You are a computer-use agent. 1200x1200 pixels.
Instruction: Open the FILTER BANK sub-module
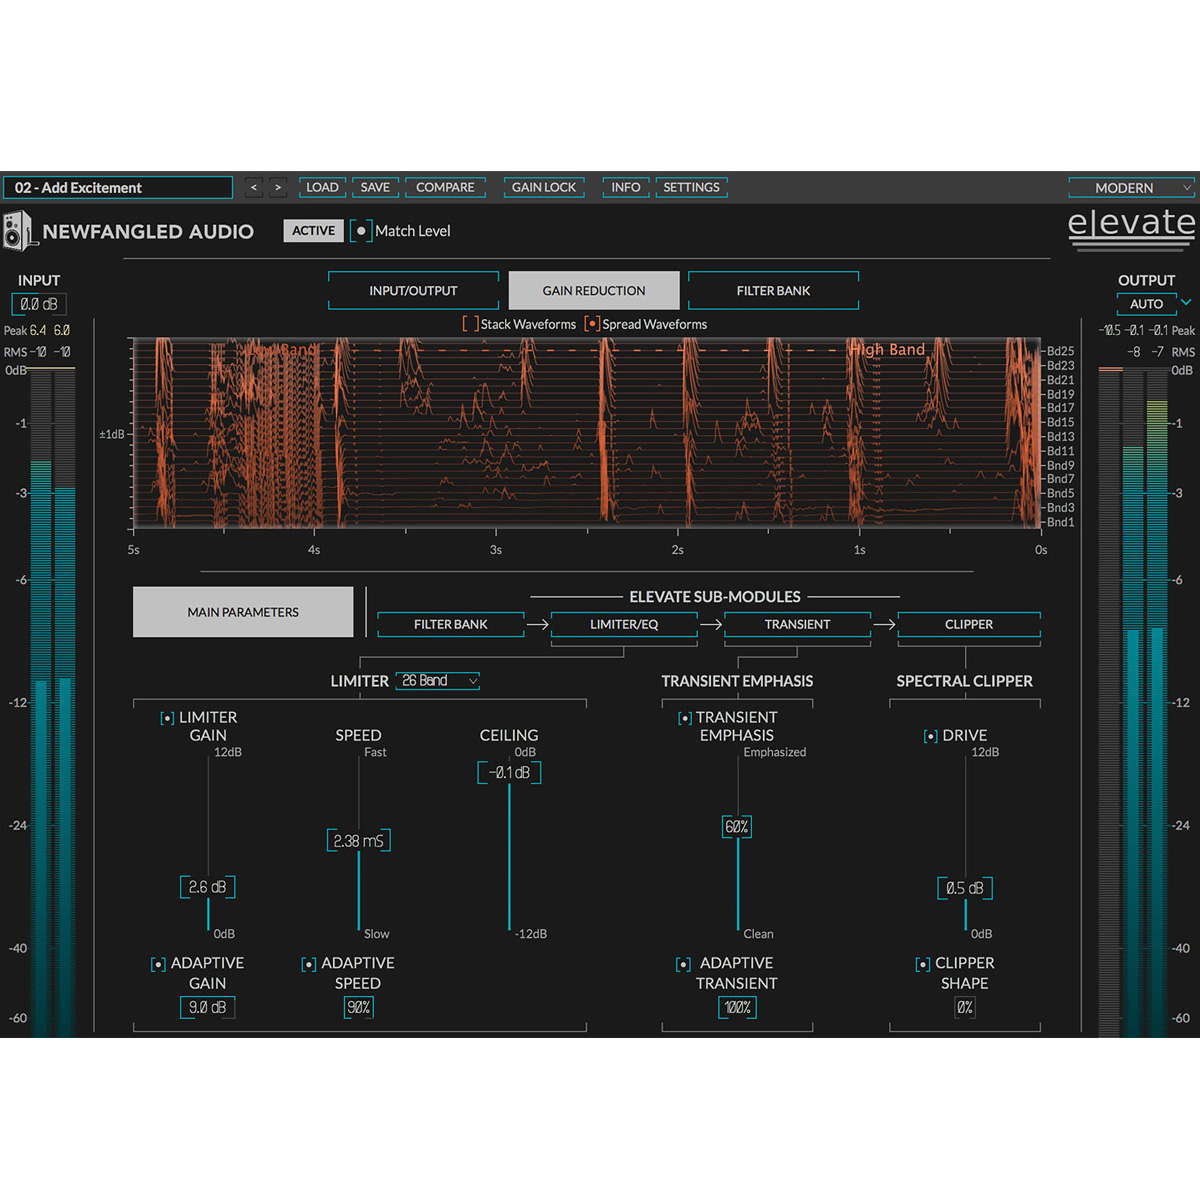(x=451, y=624)
